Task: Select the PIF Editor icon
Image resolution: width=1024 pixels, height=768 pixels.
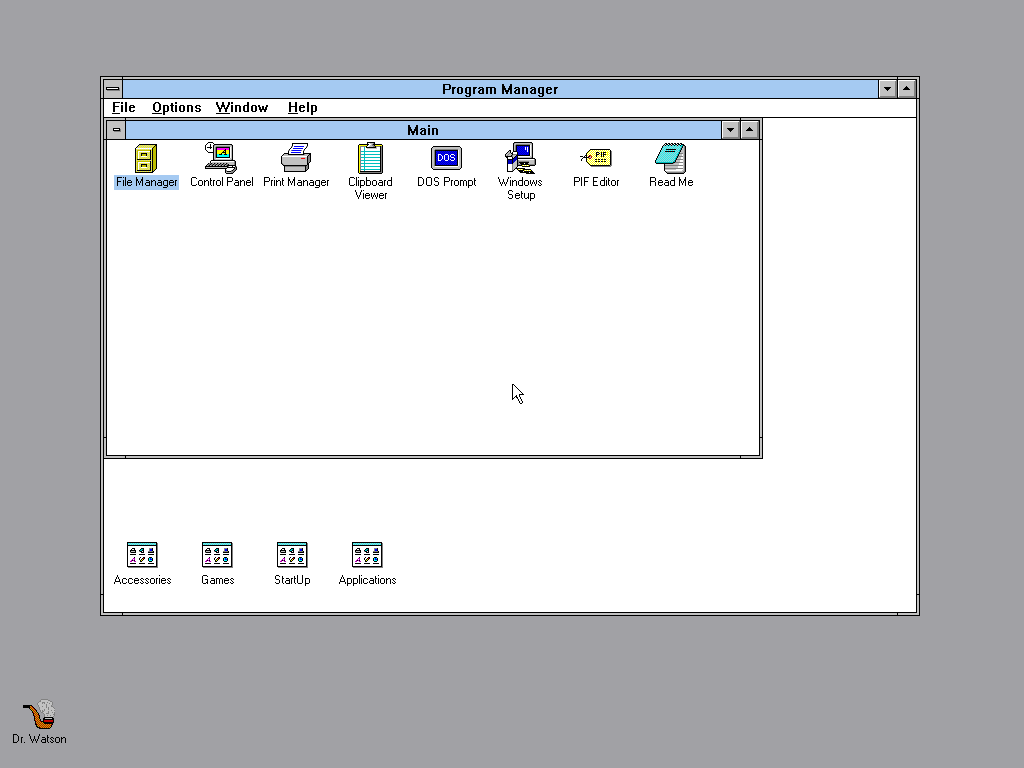Action: 596,158
